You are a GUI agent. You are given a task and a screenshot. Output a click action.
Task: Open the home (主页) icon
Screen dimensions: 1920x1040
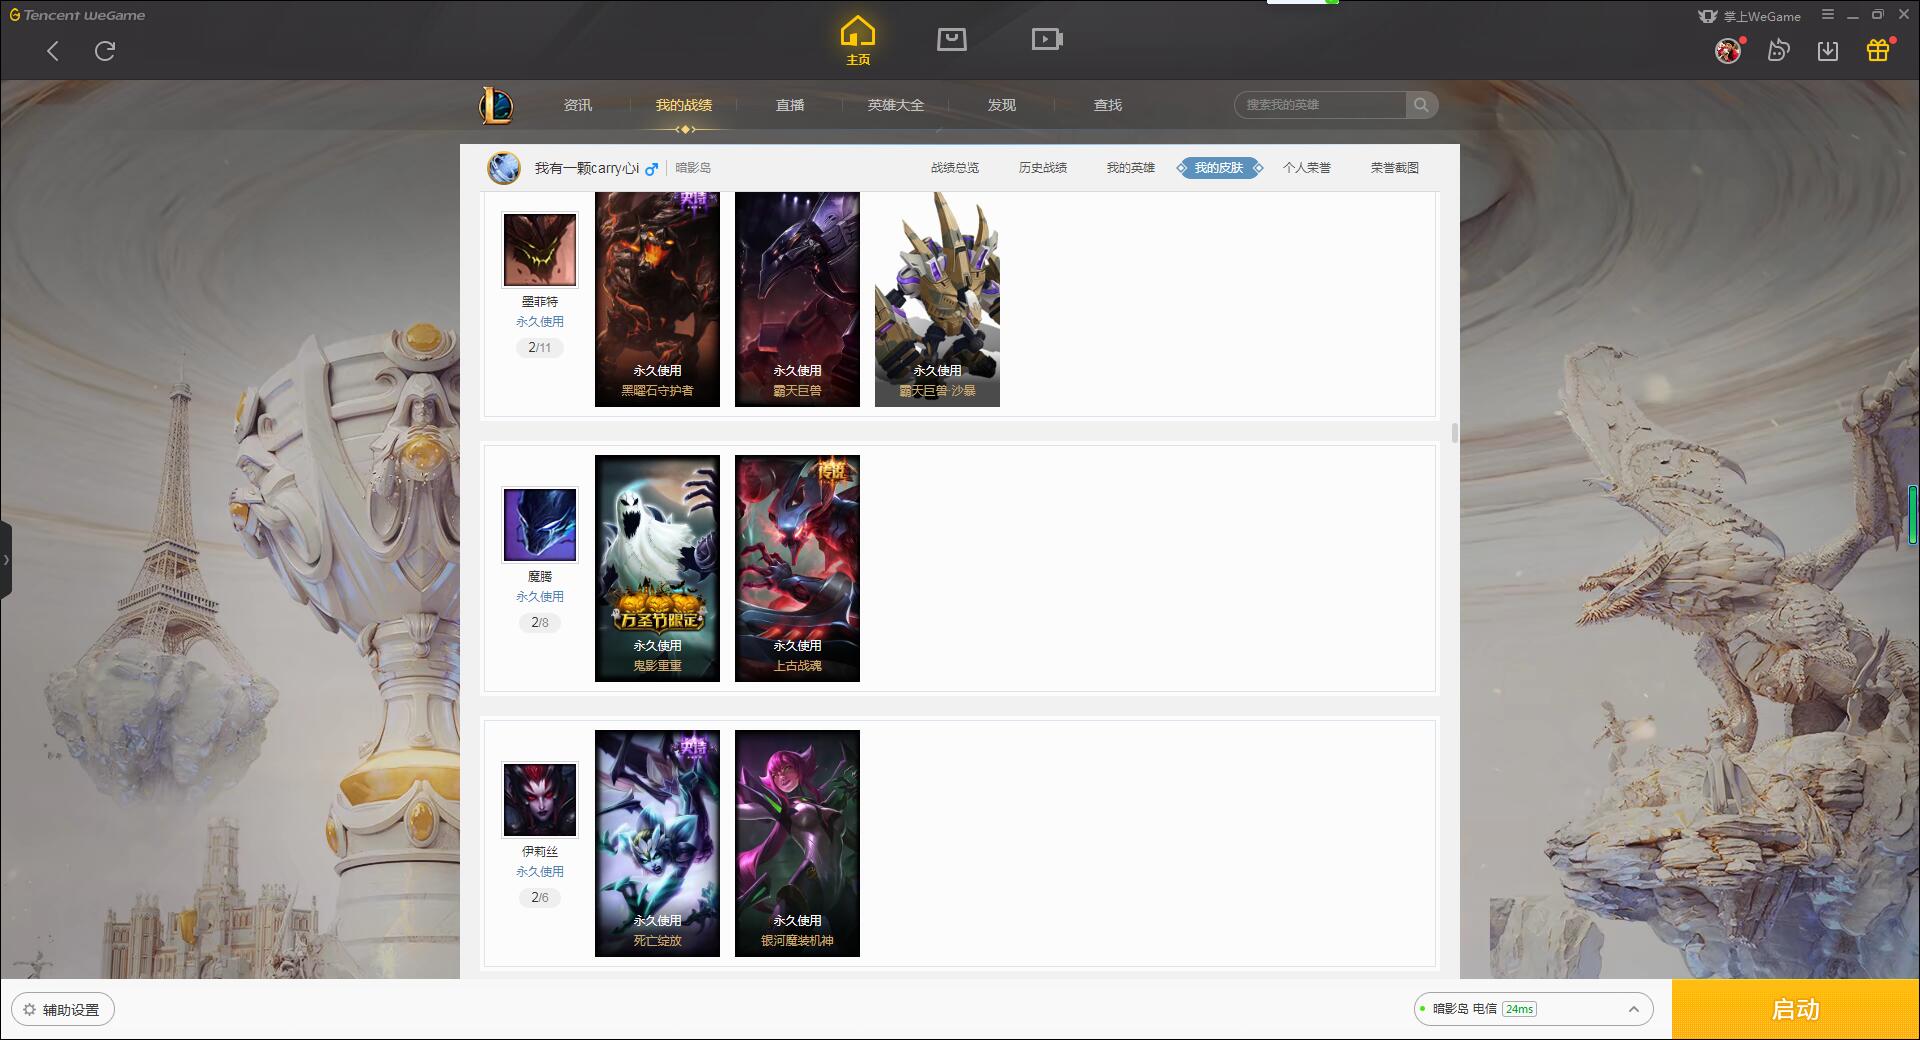857,40
